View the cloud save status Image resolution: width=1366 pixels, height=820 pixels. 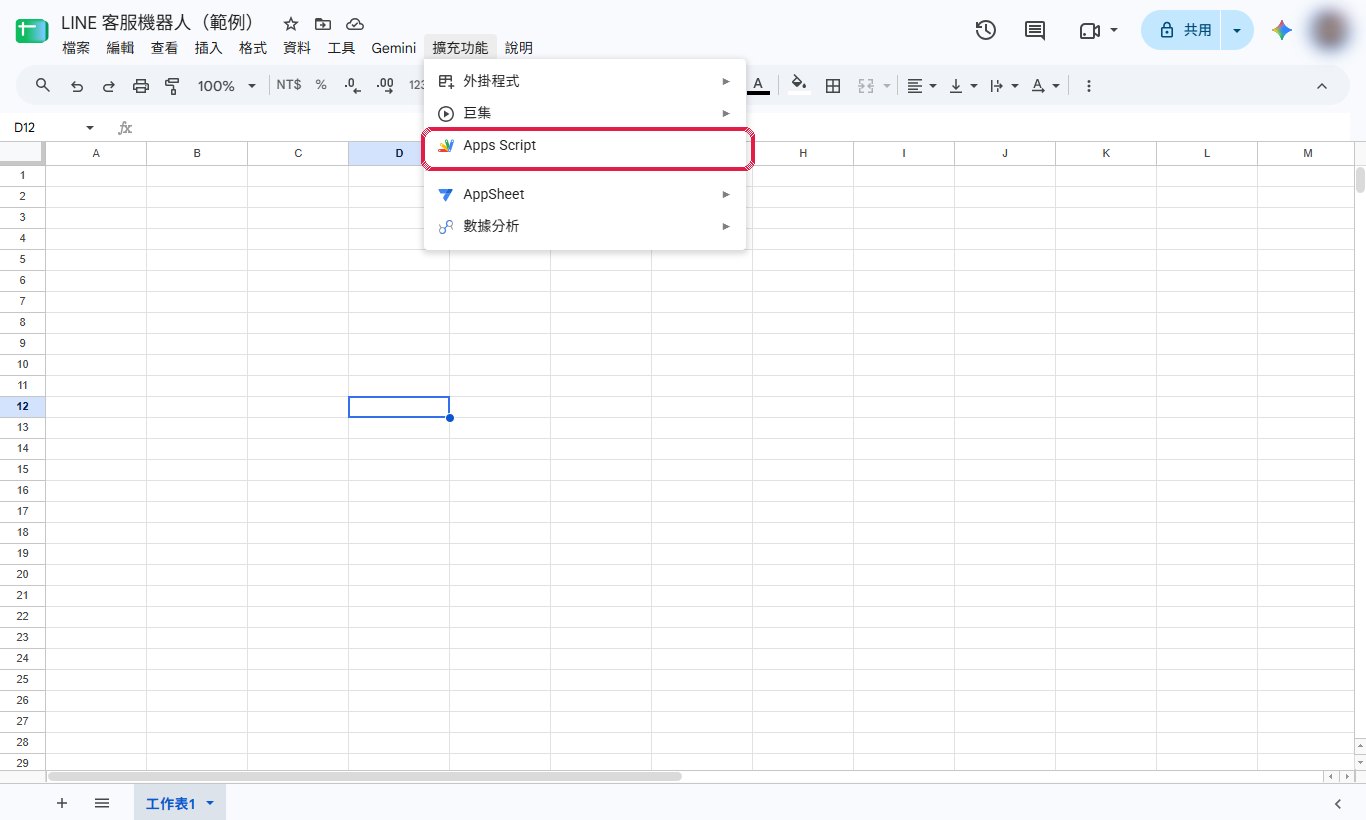click(355, 24)
